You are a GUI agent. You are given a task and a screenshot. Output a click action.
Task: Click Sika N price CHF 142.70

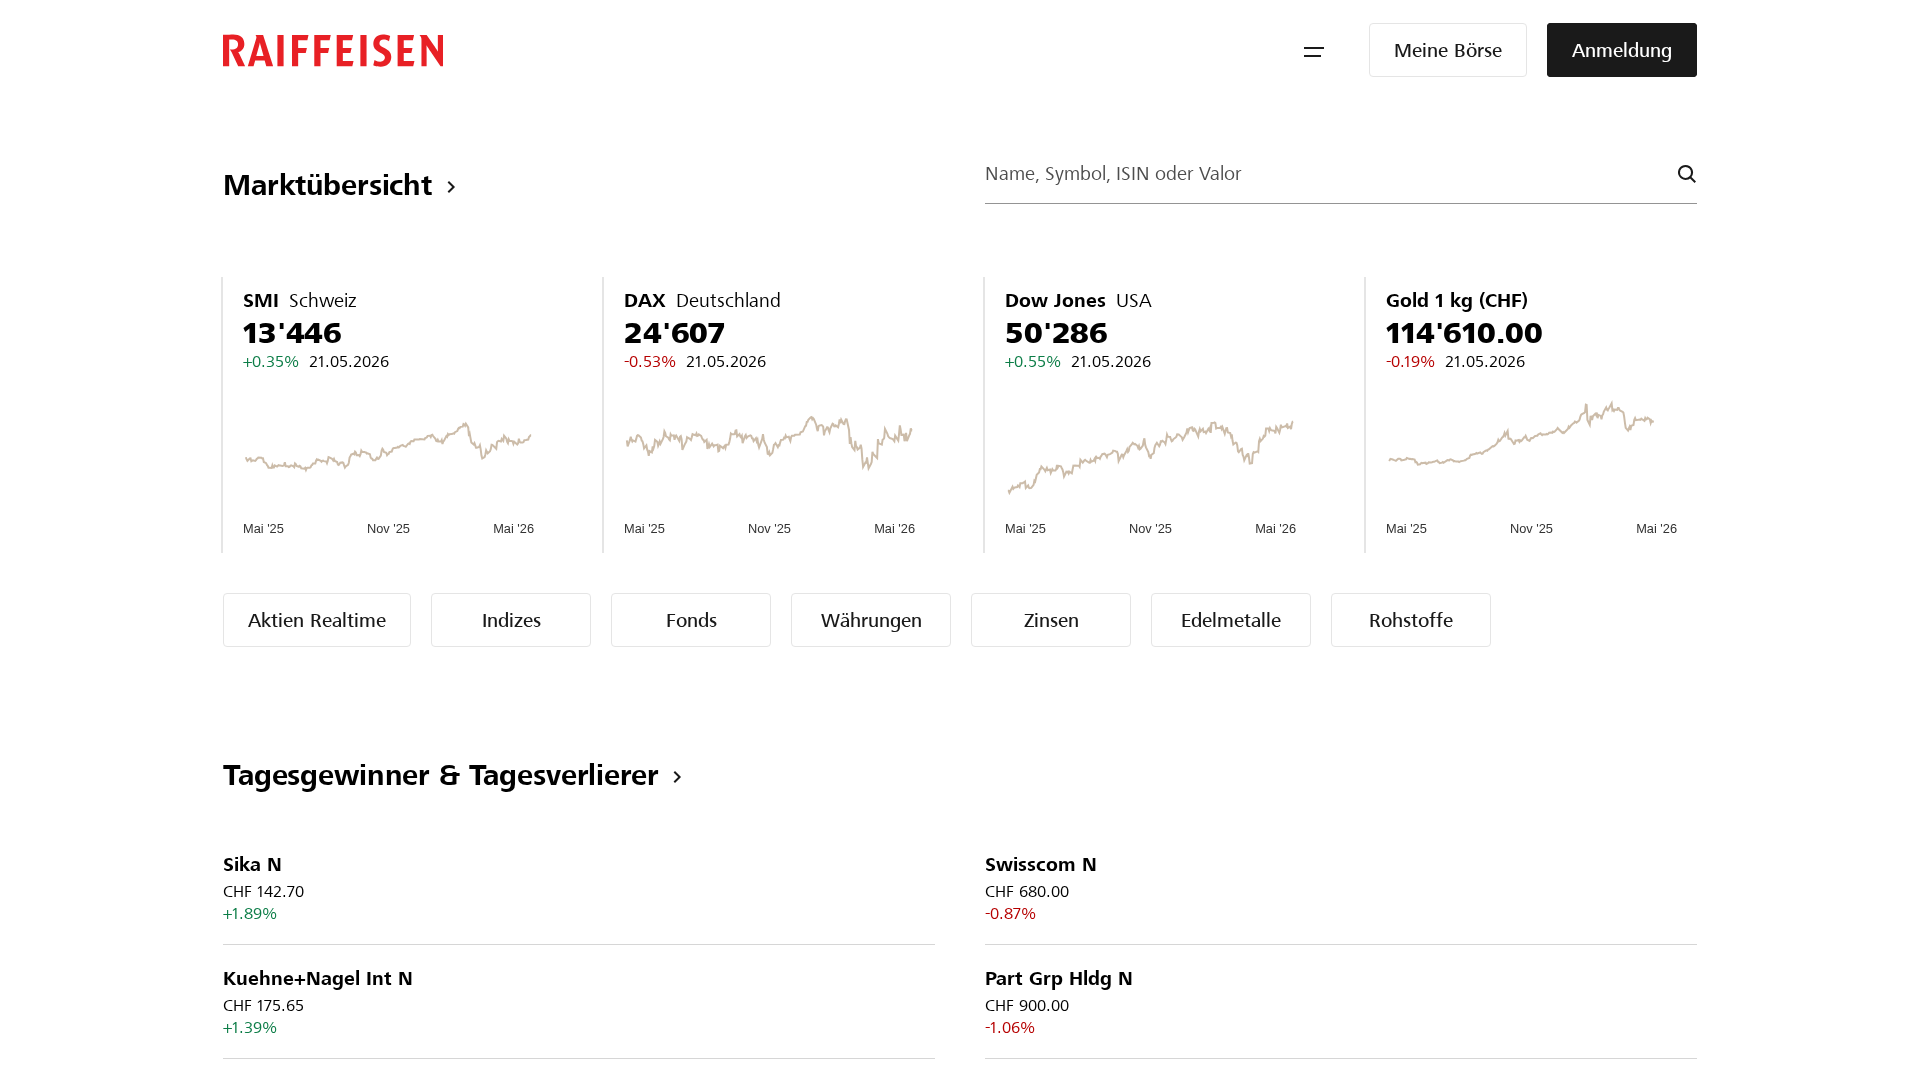(x=263, y=892)
